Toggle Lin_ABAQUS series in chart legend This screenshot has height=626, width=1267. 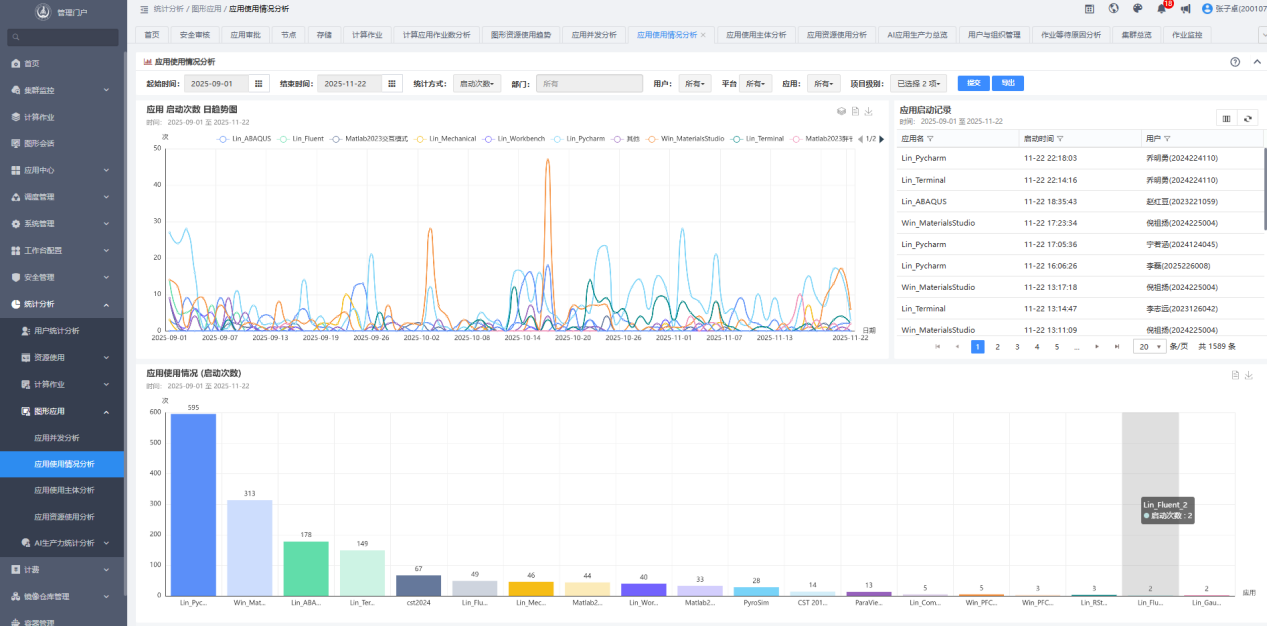(x=244, y=139)
